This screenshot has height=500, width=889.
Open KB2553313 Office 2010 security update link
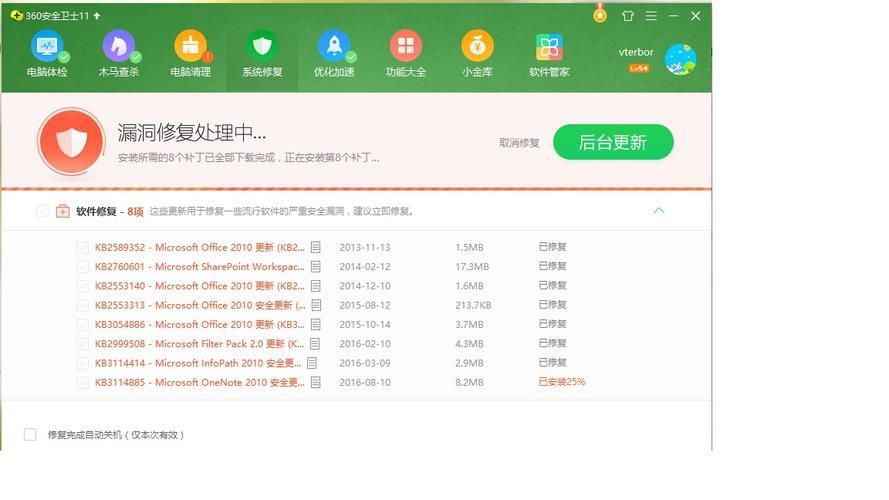(x=200, y=305)
